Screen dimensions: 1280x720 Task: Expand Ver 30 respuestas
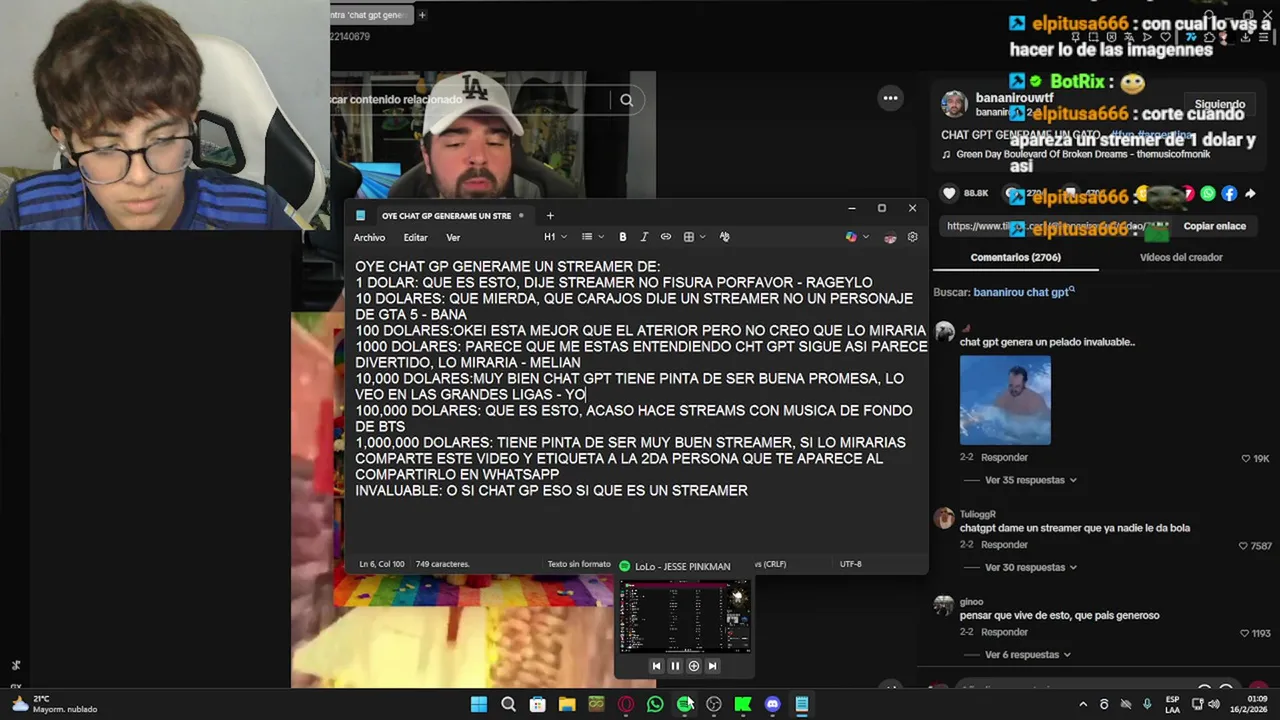point(1030,567)
